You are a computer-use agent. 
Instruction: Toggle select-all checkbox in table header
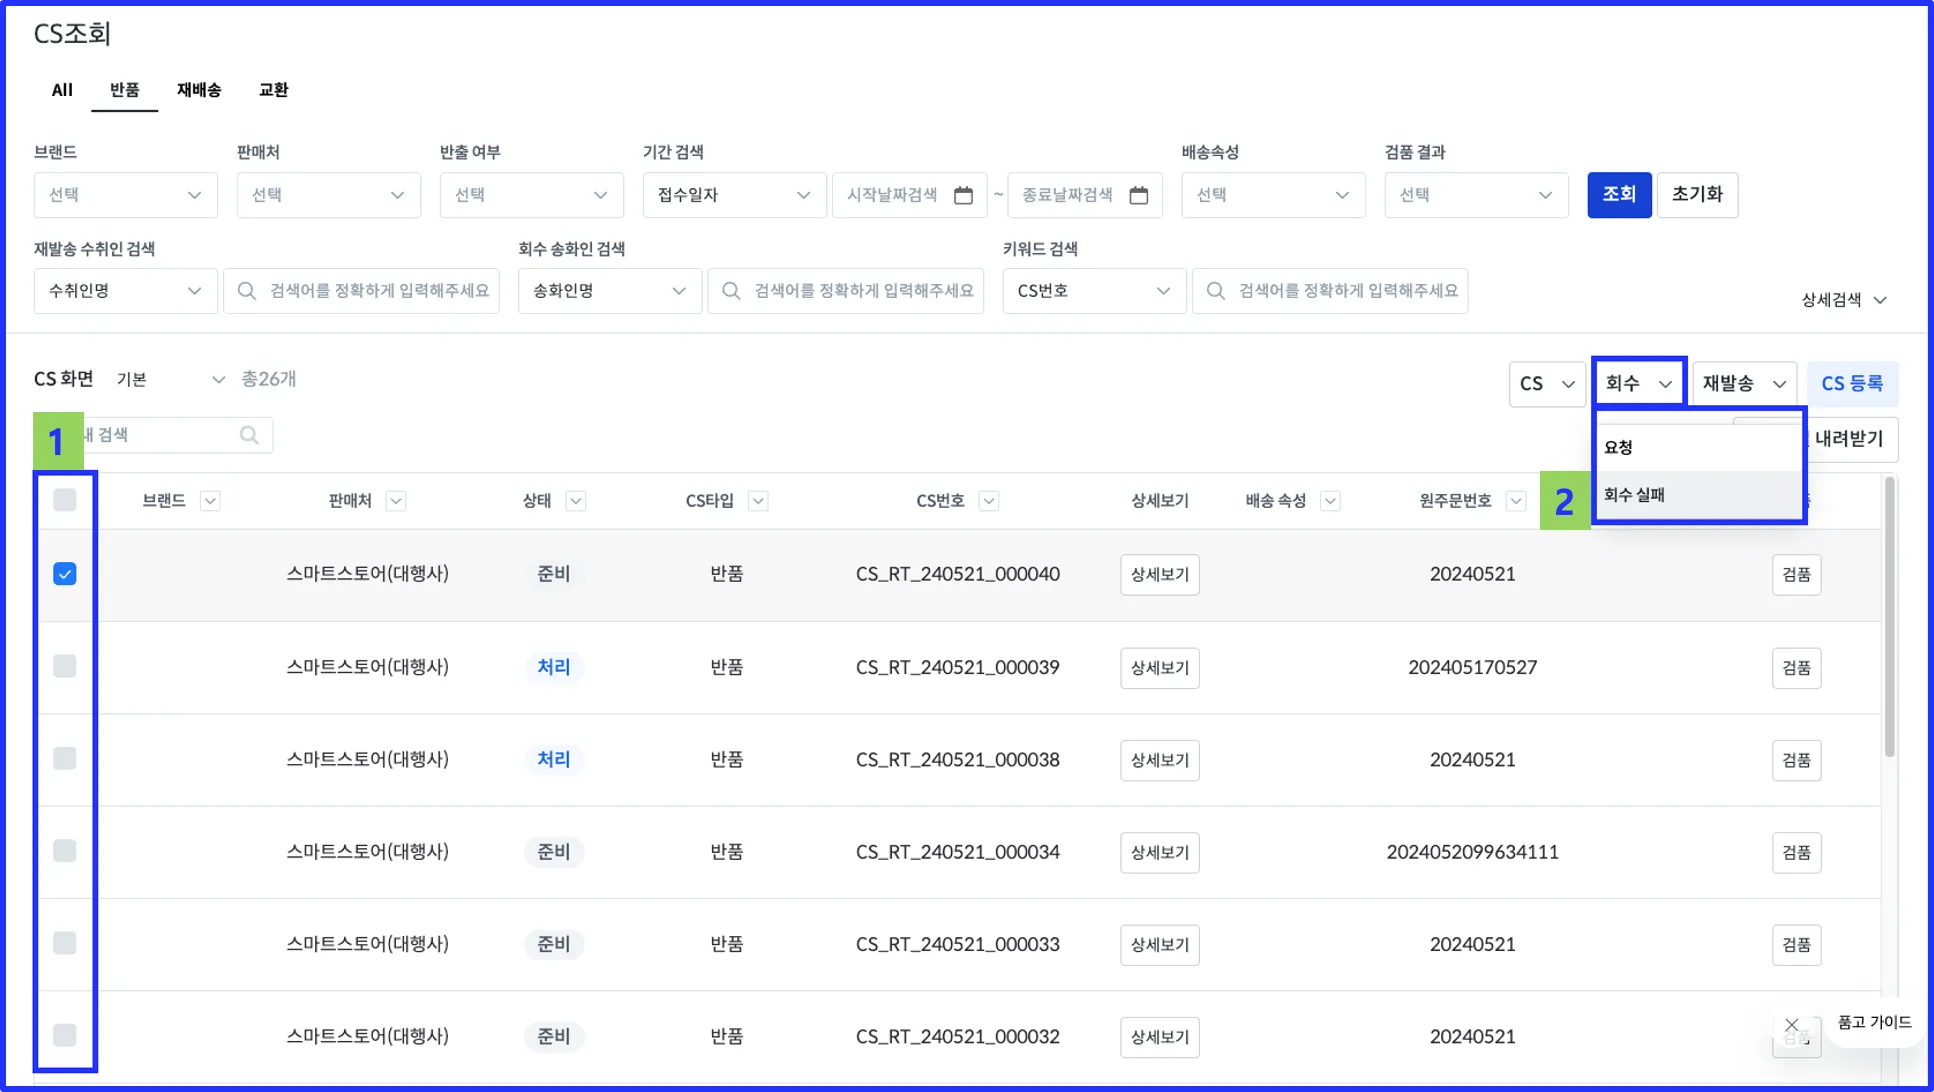65,500
